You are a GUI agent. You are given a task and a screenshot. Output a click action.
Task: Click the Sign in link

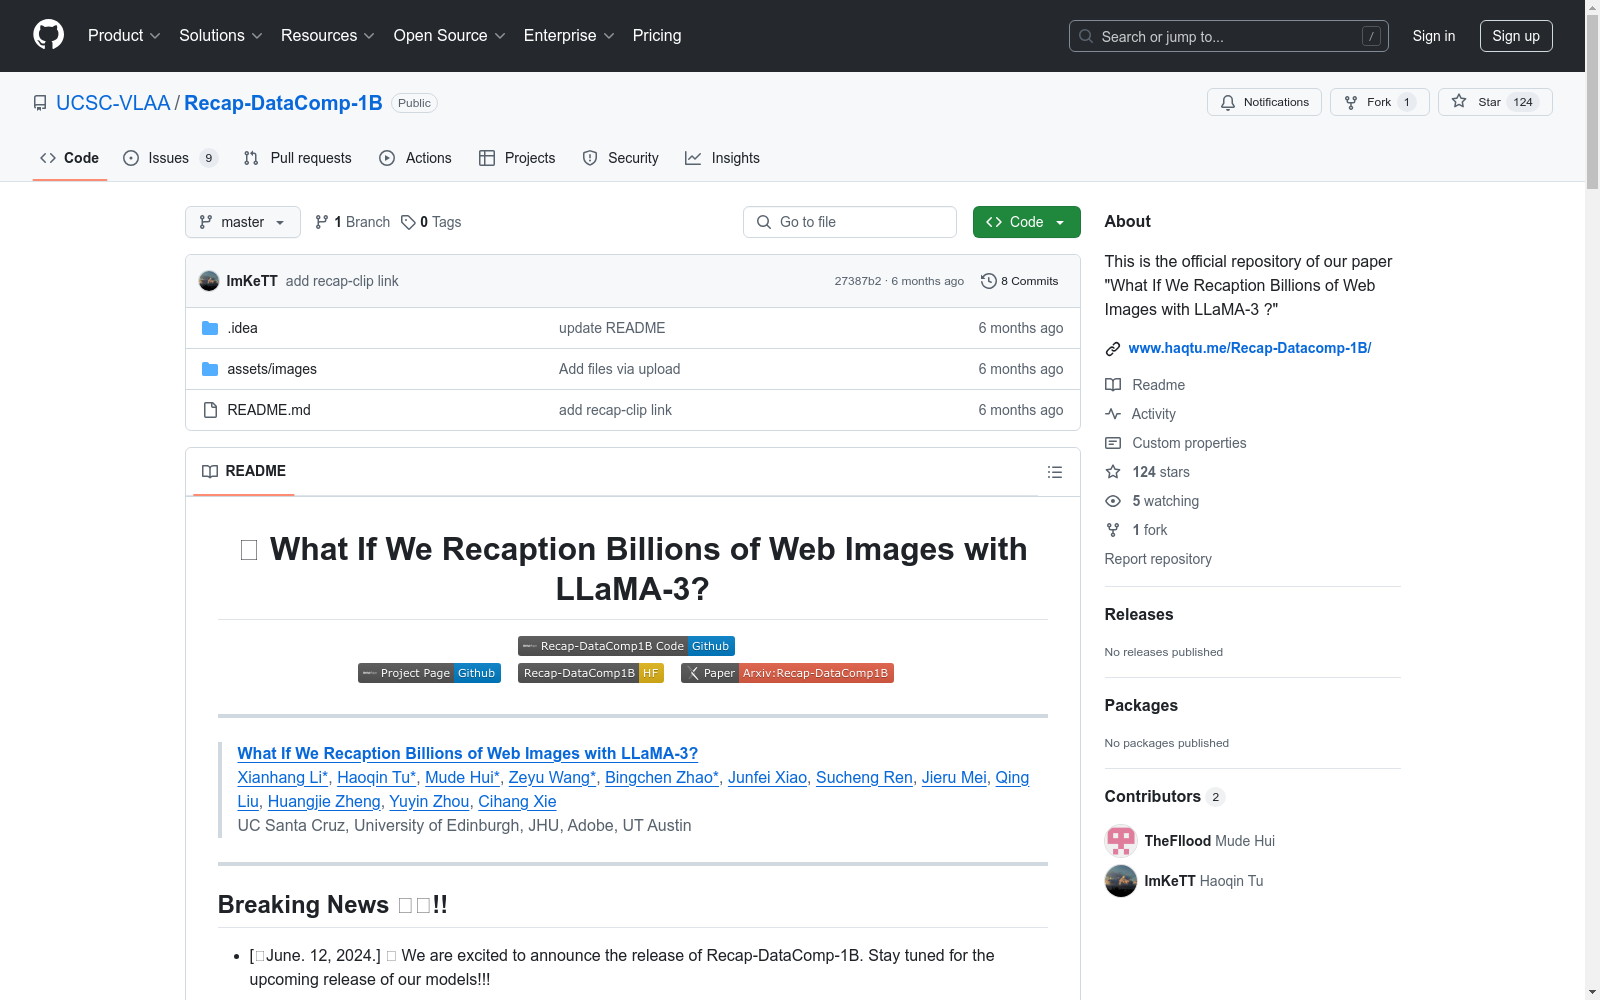(x=1434, y=36)
